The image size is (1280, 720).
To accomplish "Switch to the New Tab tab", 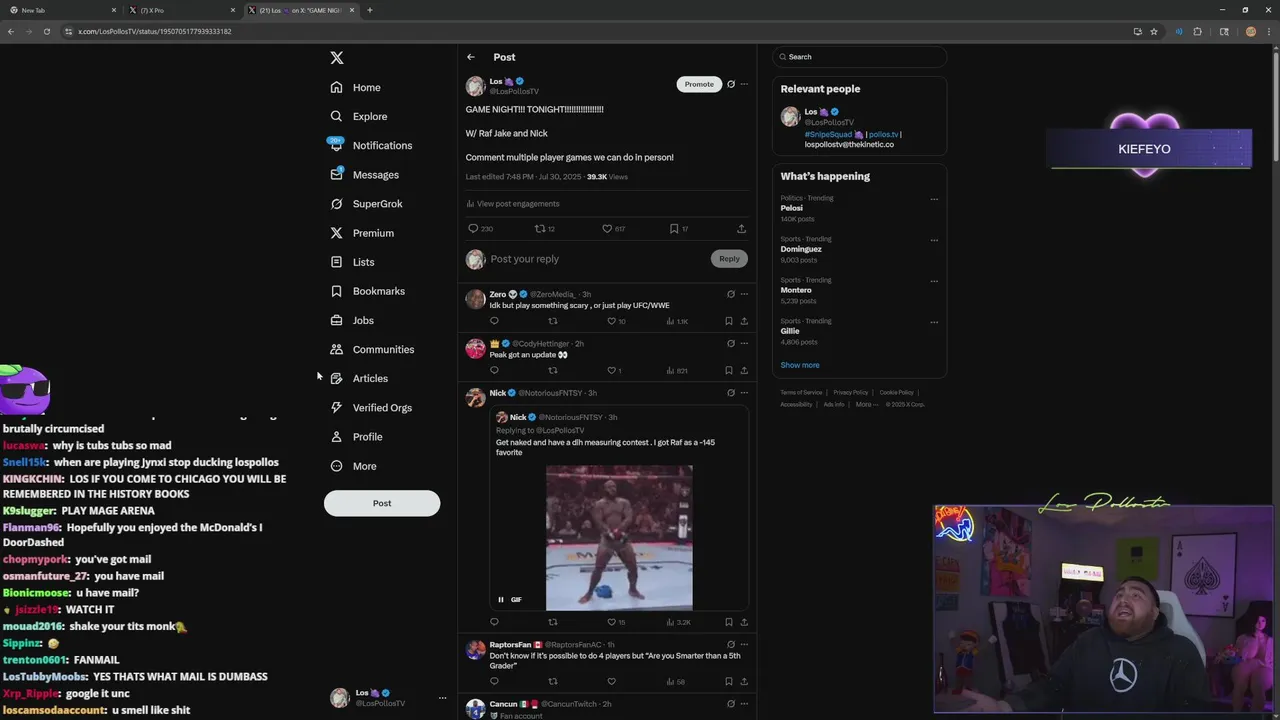I will pos(62,10).
